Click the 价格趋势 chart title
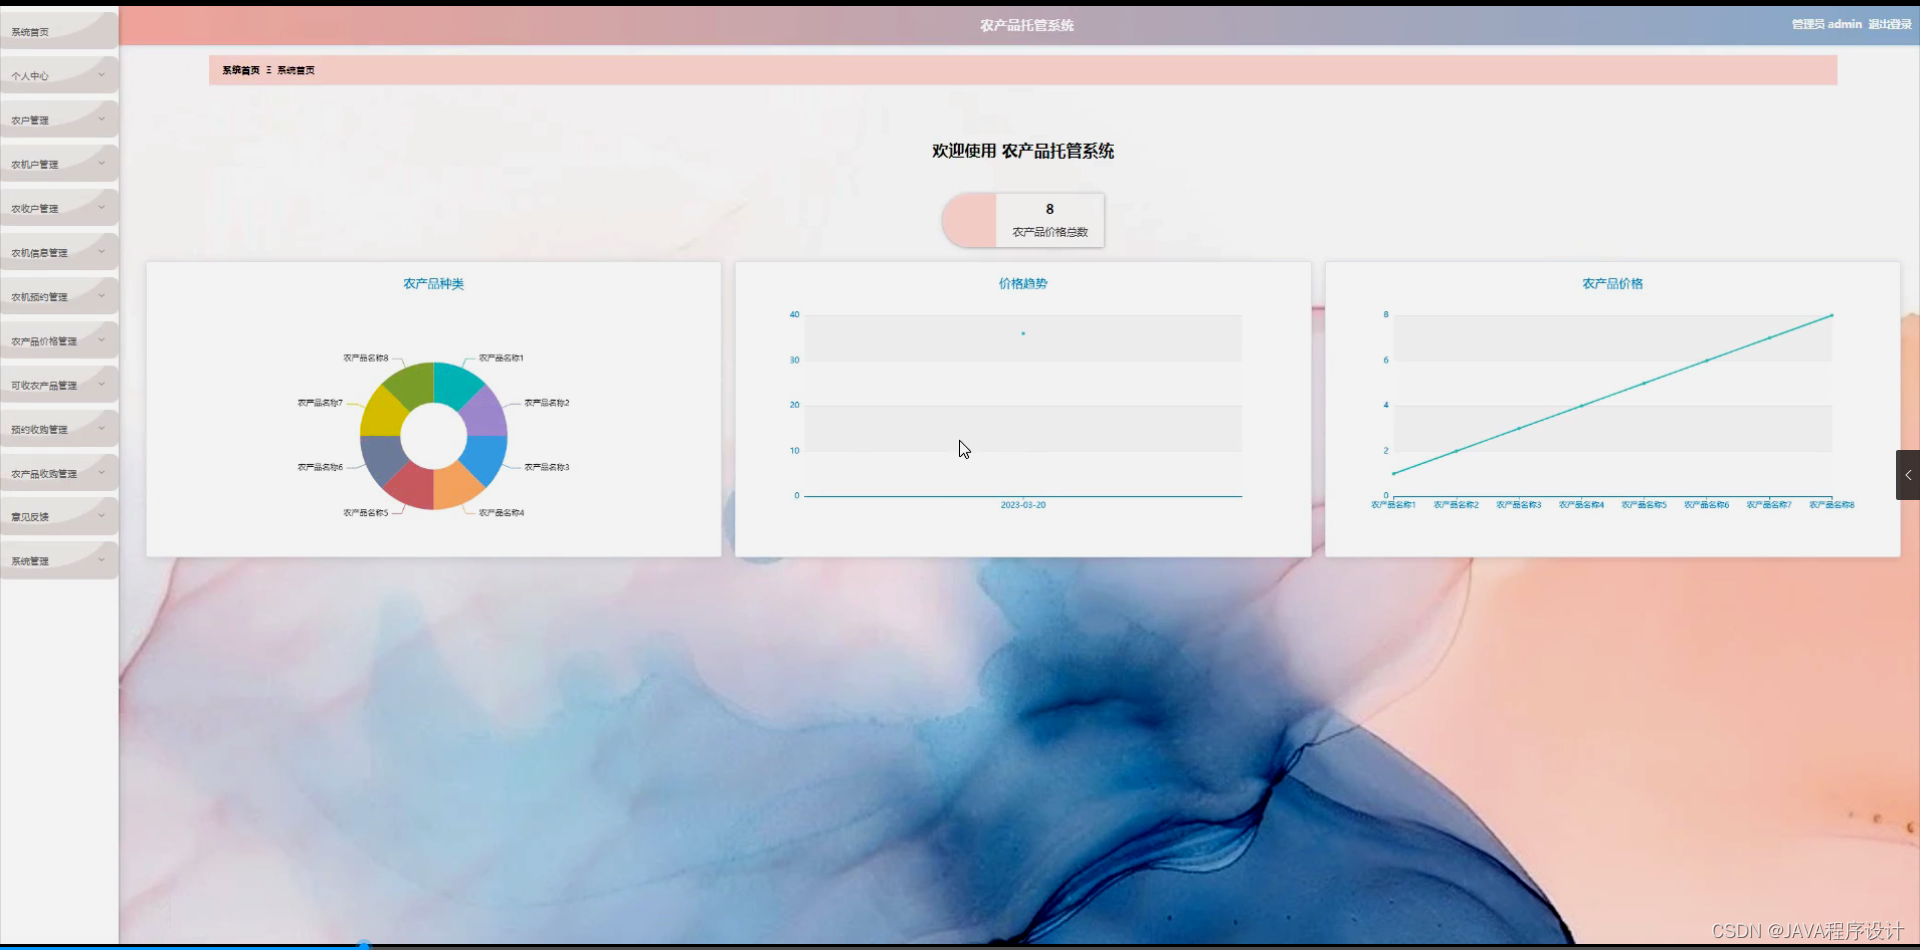Image resolution: width=1920 pixels, height=950 pixels. click(x=1023, y=284)
